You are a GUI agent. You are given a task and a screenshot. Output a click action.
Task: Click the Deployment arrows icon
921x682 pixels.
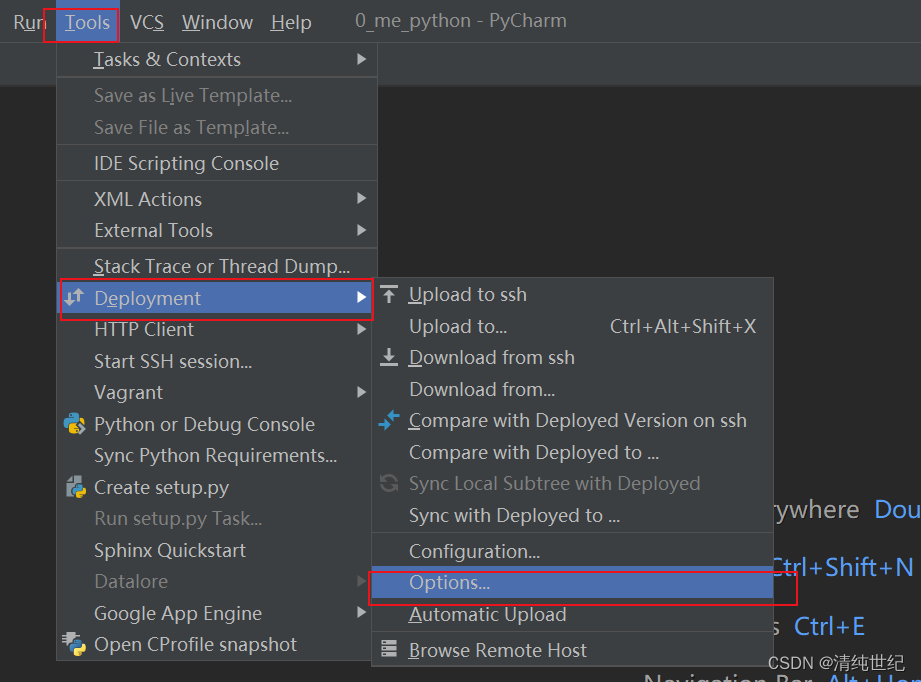pyautogui.click(x=74, y=297)
